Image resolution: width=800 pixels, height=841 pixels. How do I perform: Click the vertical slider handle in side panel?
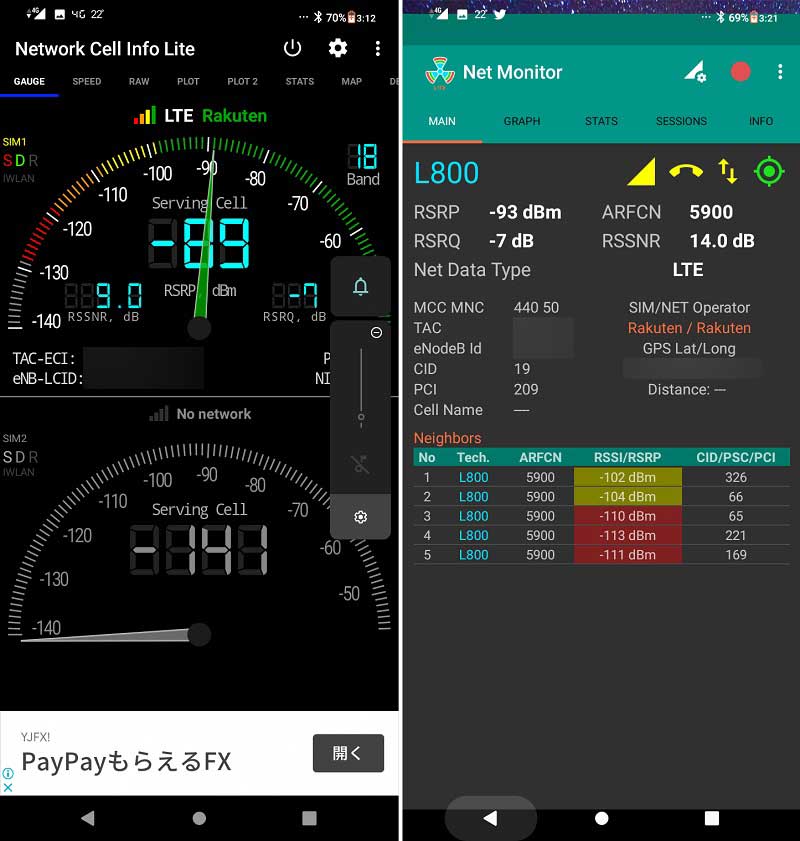pyautogui.click(x=361, y=417)
